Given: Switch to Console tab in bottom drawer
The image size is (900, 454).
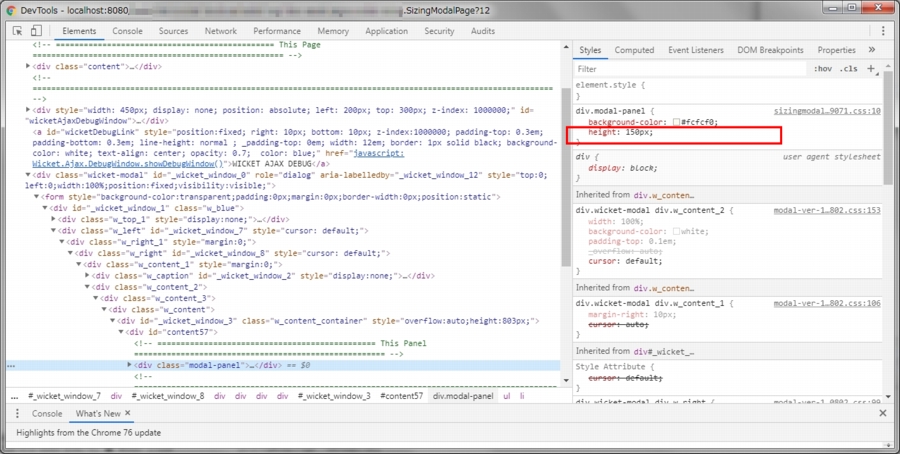Looking at the screenshot, I should [x=47, y=413].
